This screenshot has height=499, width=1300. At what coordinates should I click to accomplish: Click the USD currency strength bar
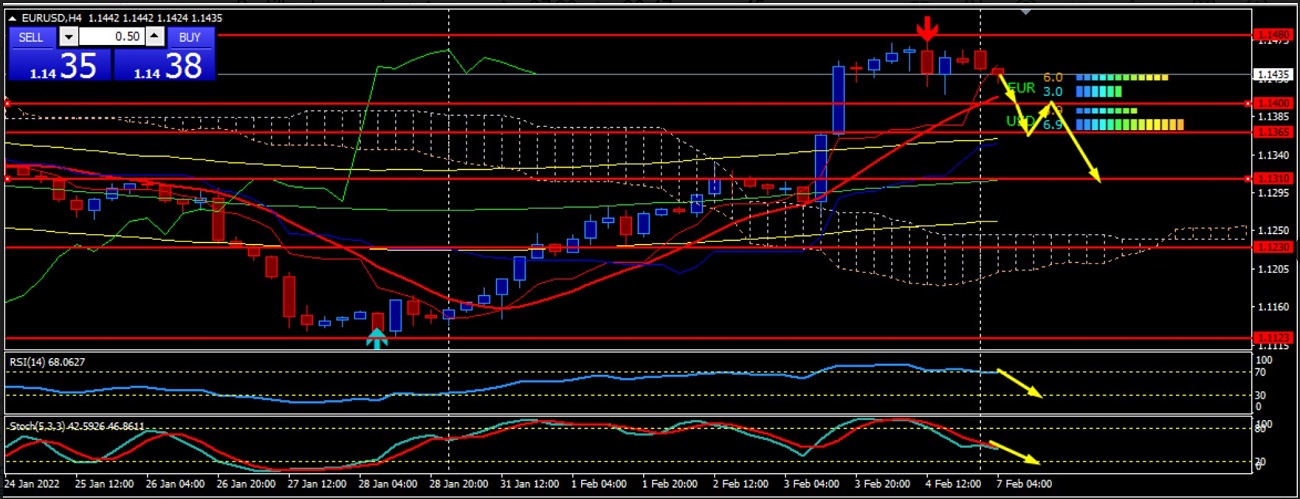click(1128, 125)
